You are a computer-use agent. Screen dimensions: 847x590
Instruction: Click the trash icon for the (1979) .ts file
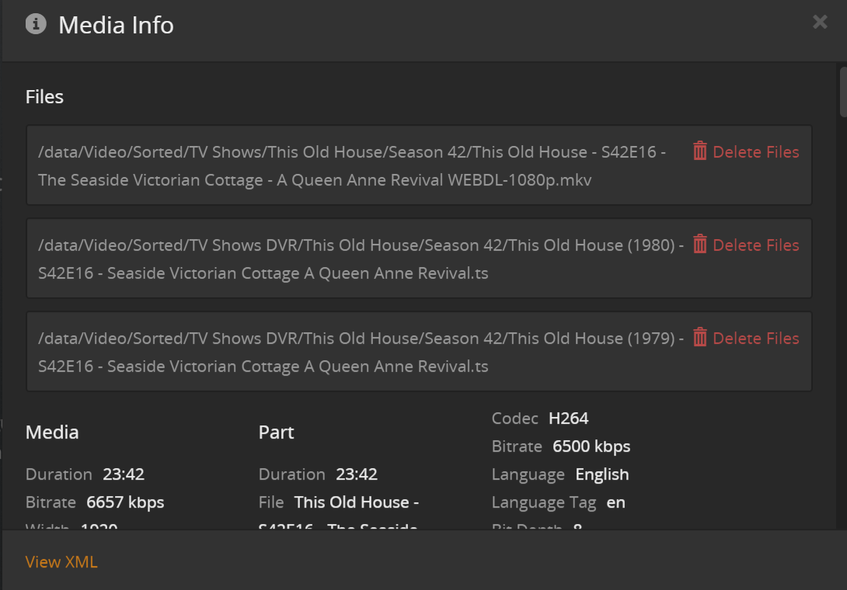[700, 337]
